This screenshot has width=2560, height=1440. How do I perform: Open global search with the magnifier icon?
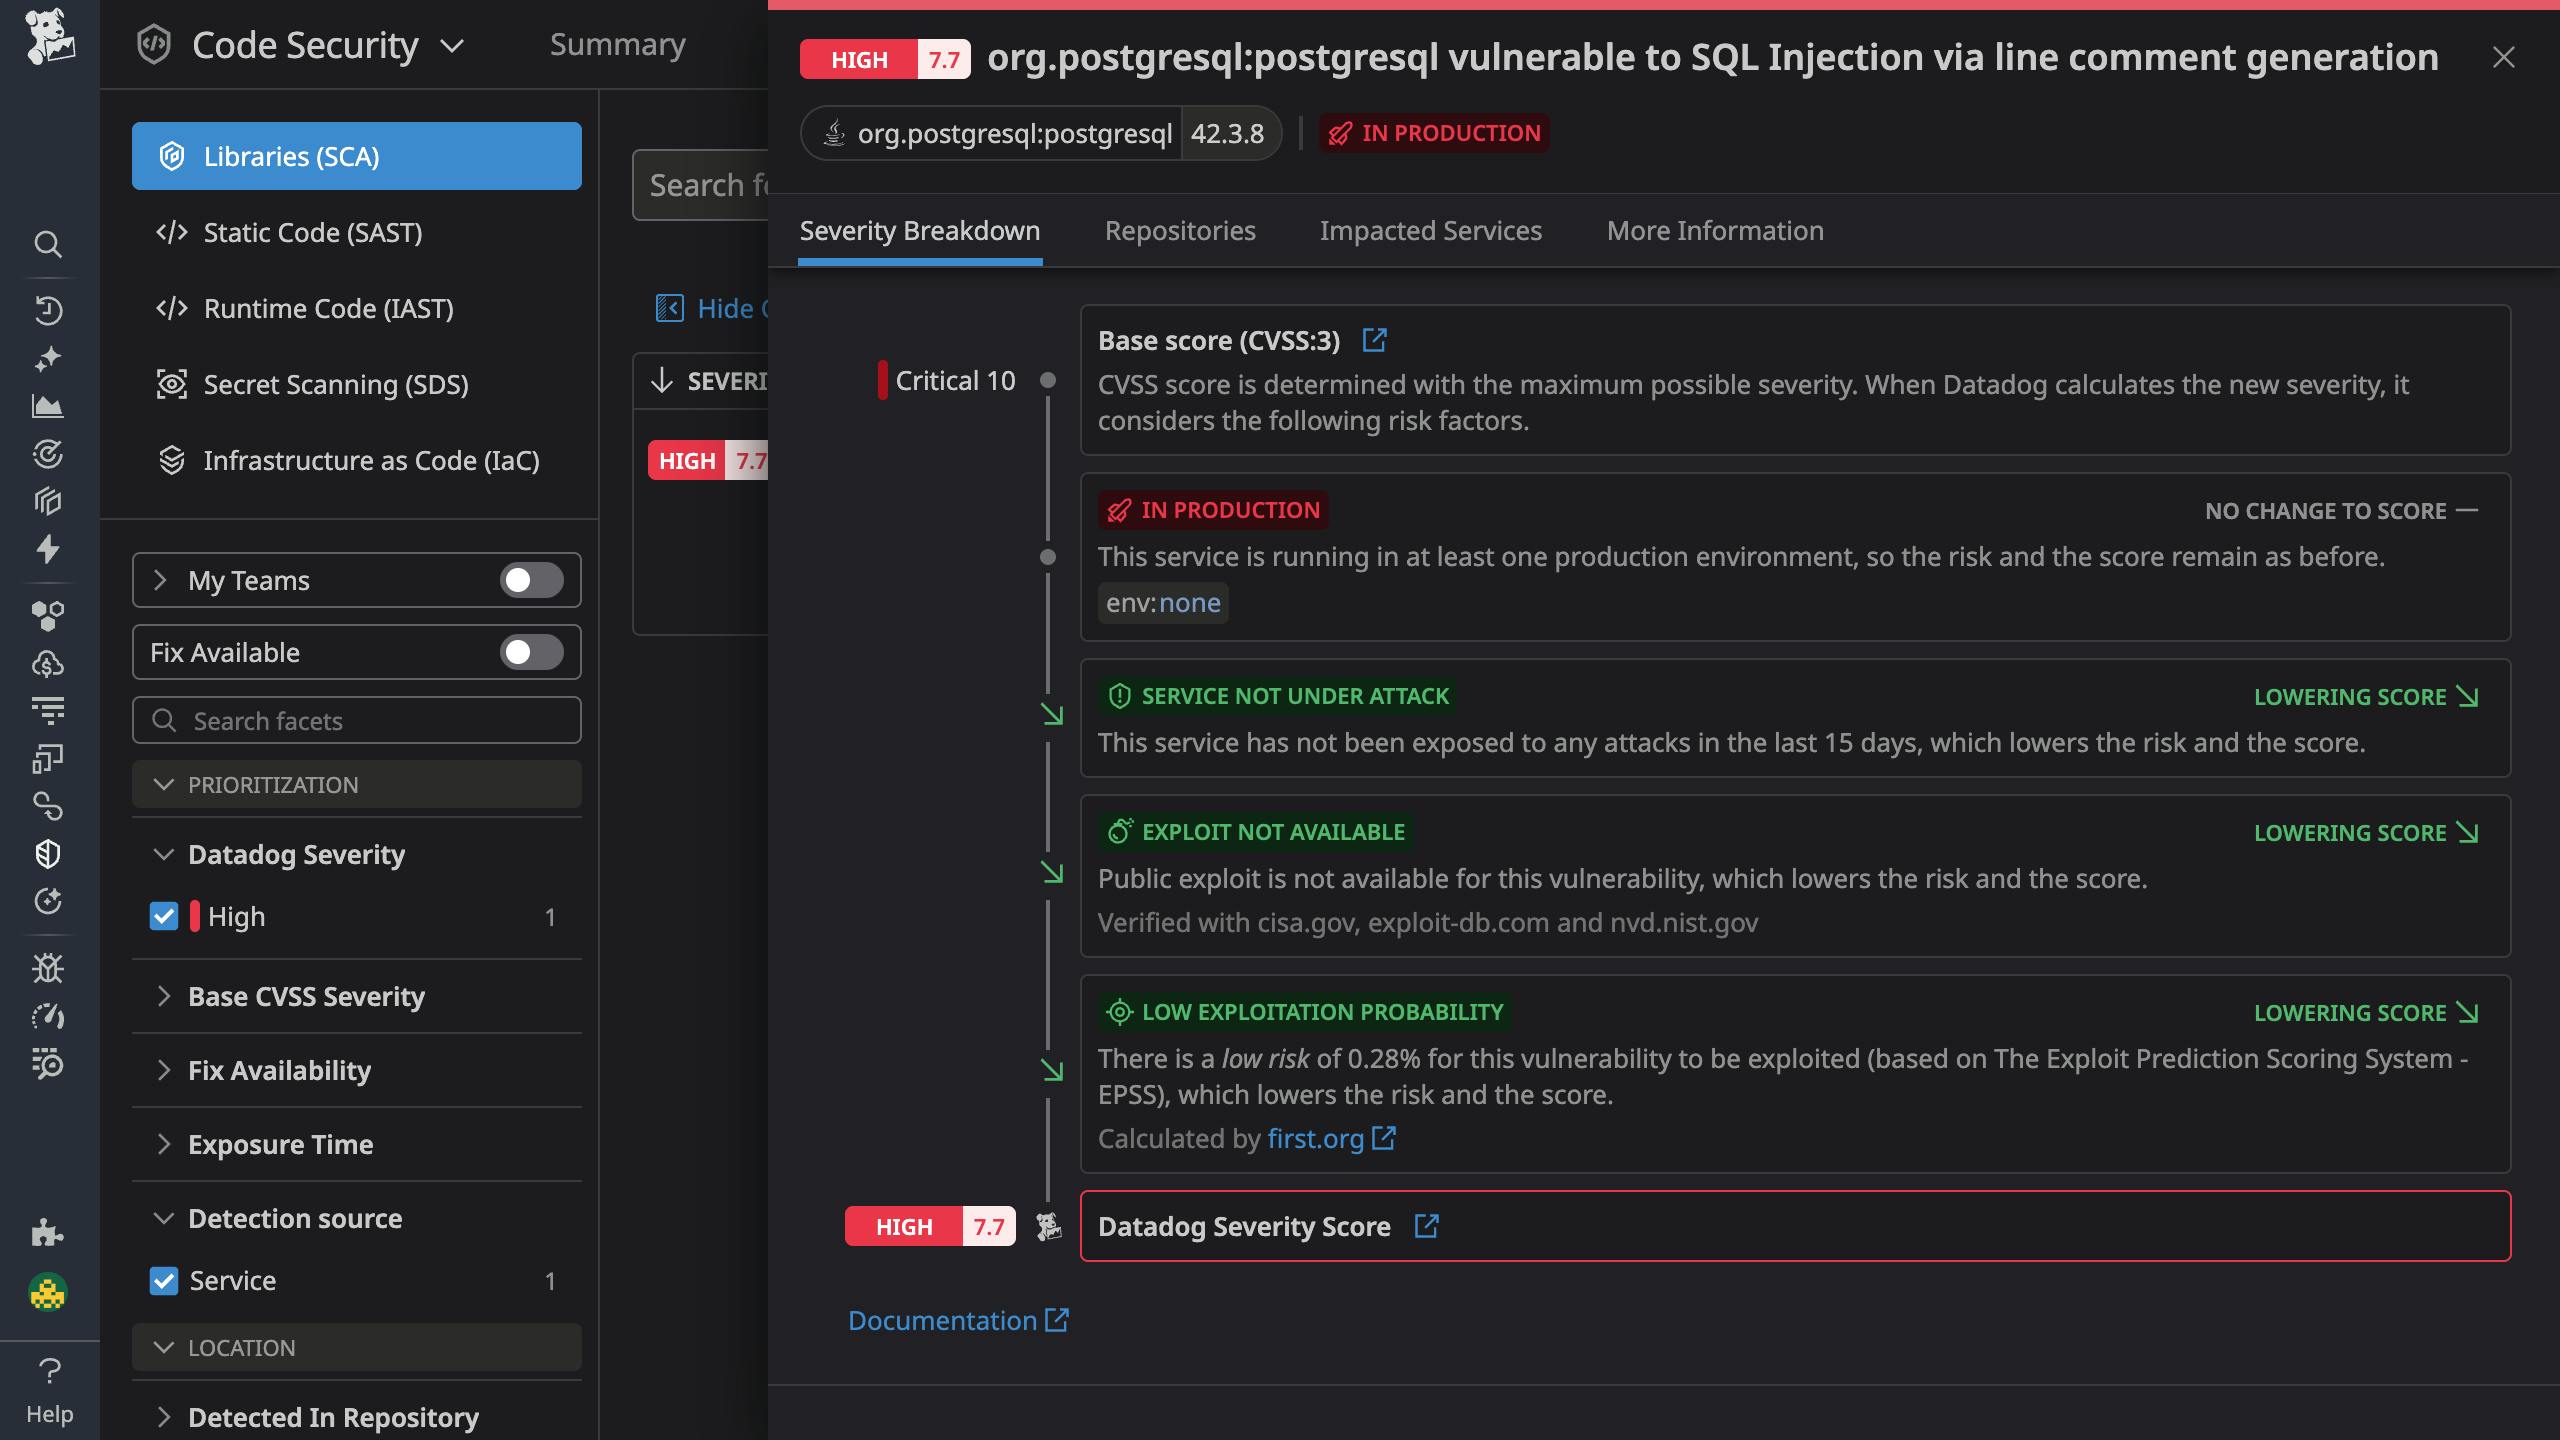point(48,245)
